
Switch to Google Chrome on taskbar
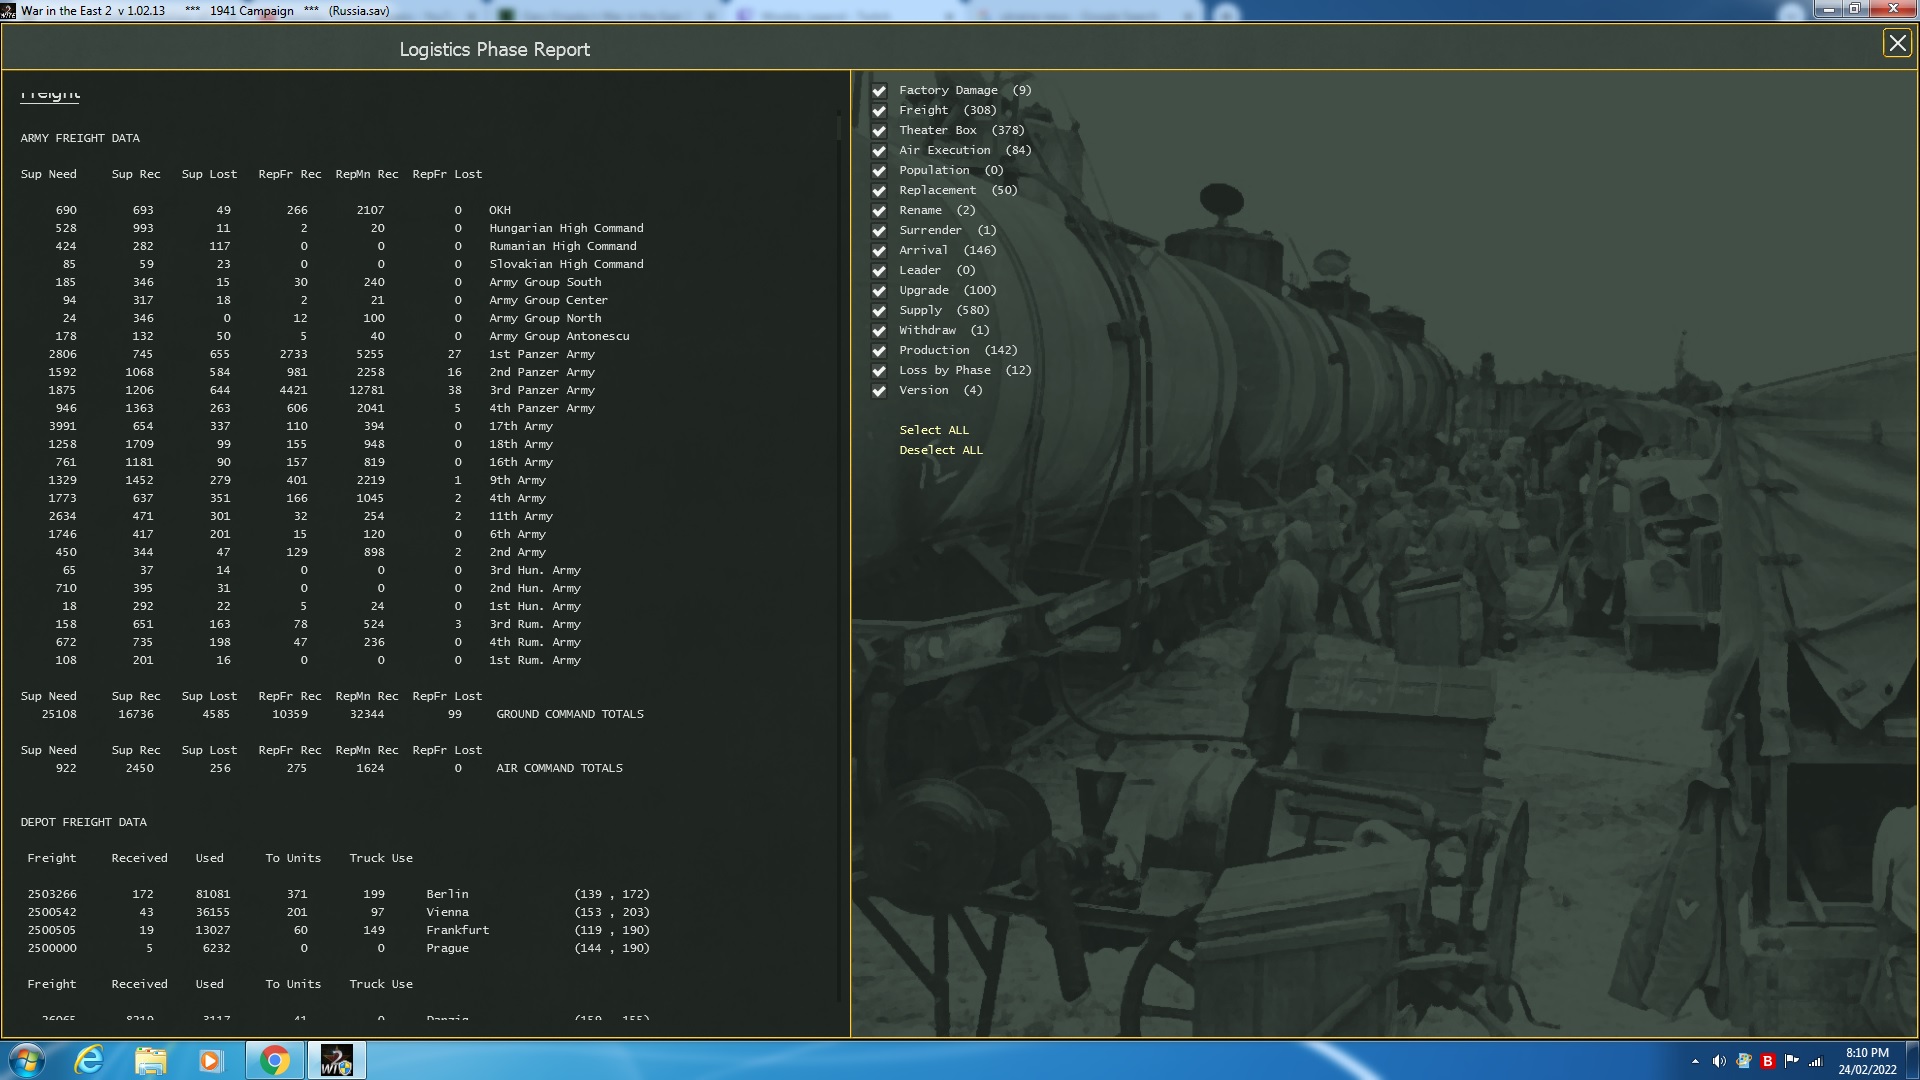point(274,1060)
